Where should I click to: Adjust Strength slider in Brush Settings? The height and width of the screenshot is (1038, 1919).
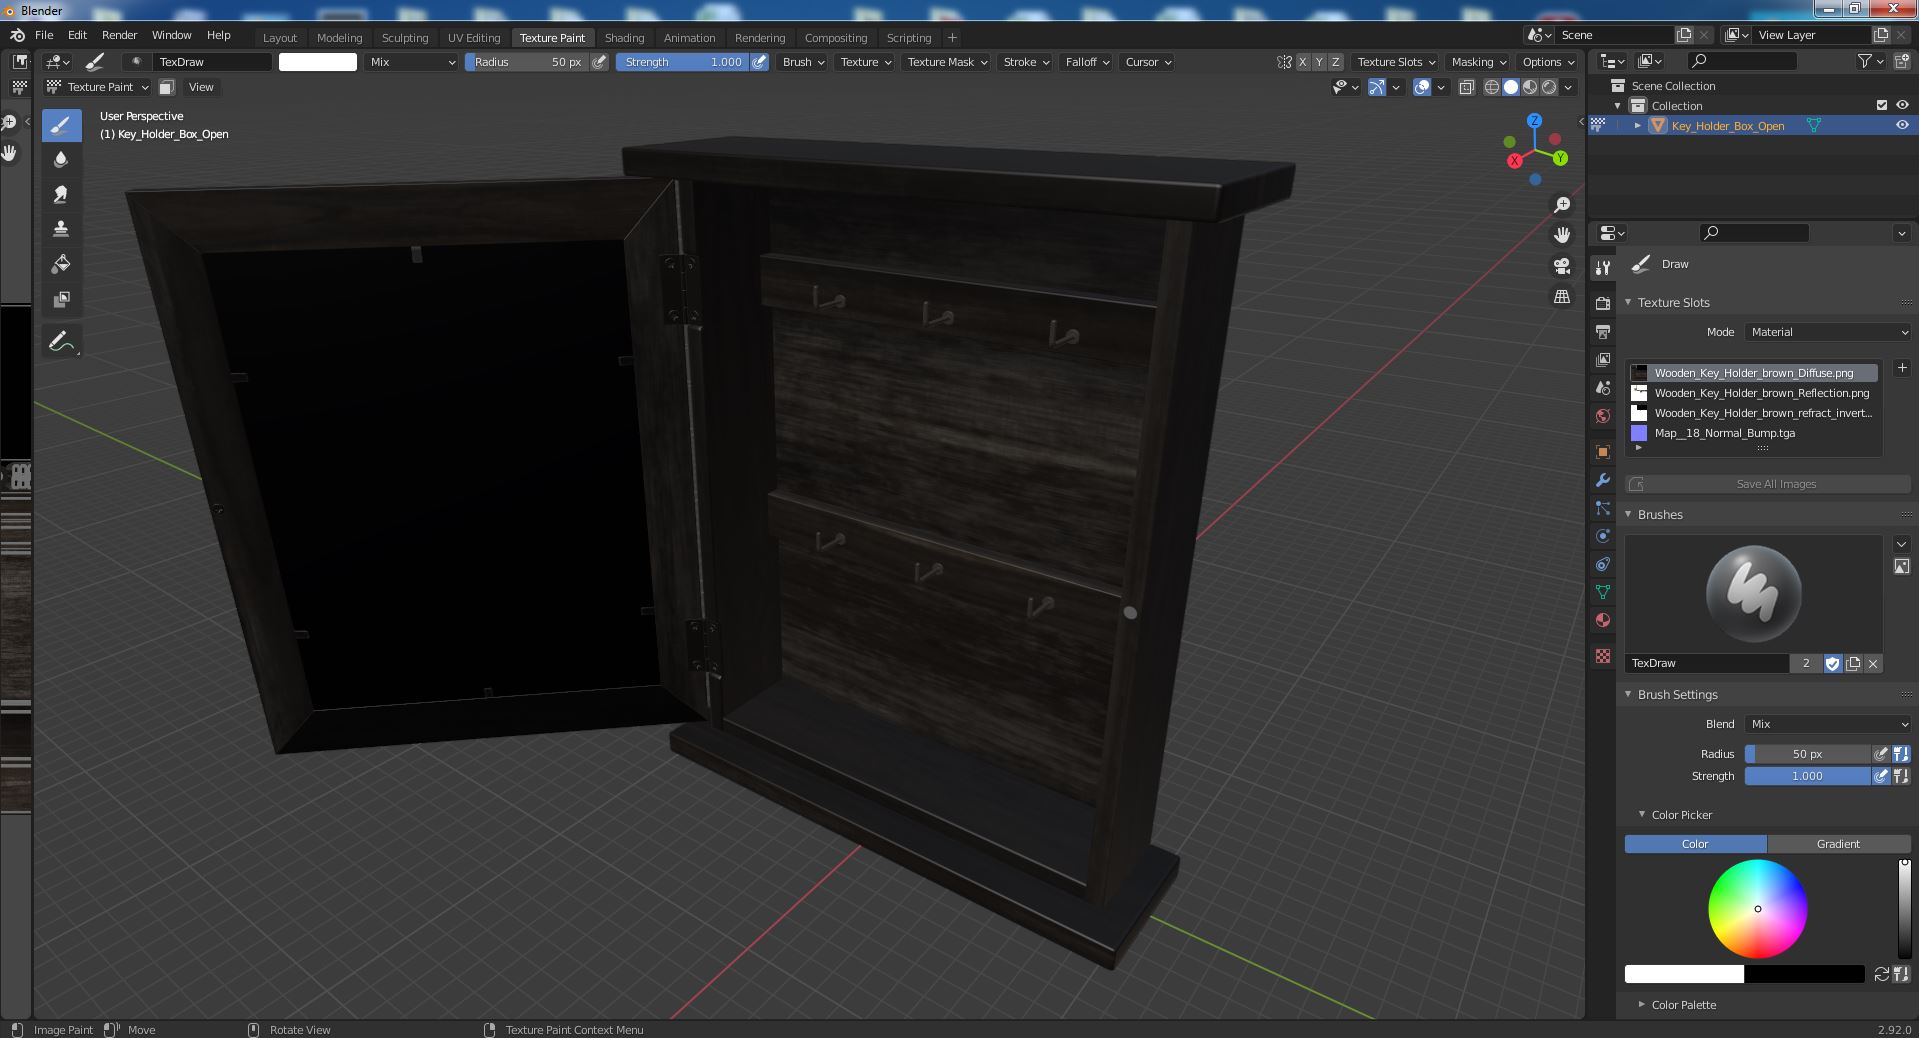click(x=1807, y=776)
